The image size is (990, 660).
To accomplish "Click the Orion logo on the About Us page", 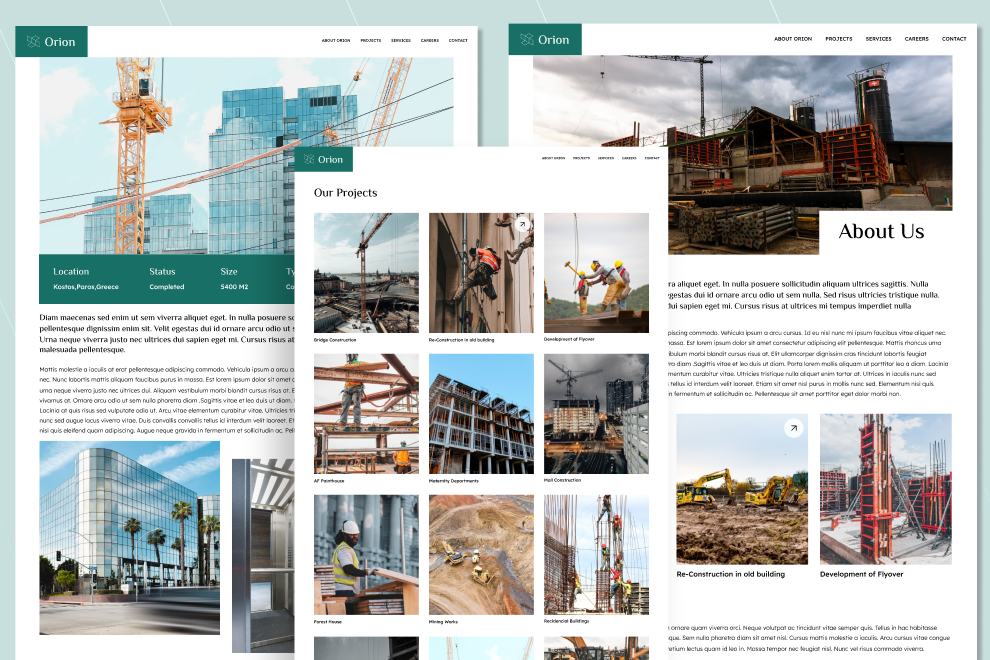I will tap(545, 40).
